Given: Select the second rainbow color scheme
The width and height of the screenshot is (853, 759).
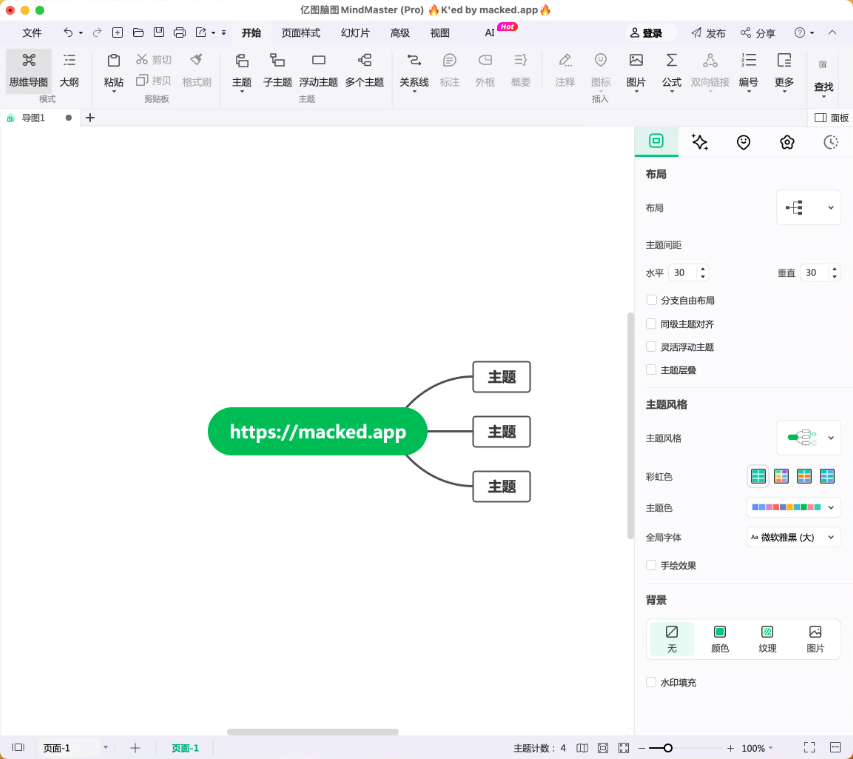Looking at the screenshot, I should click(781, 476).
